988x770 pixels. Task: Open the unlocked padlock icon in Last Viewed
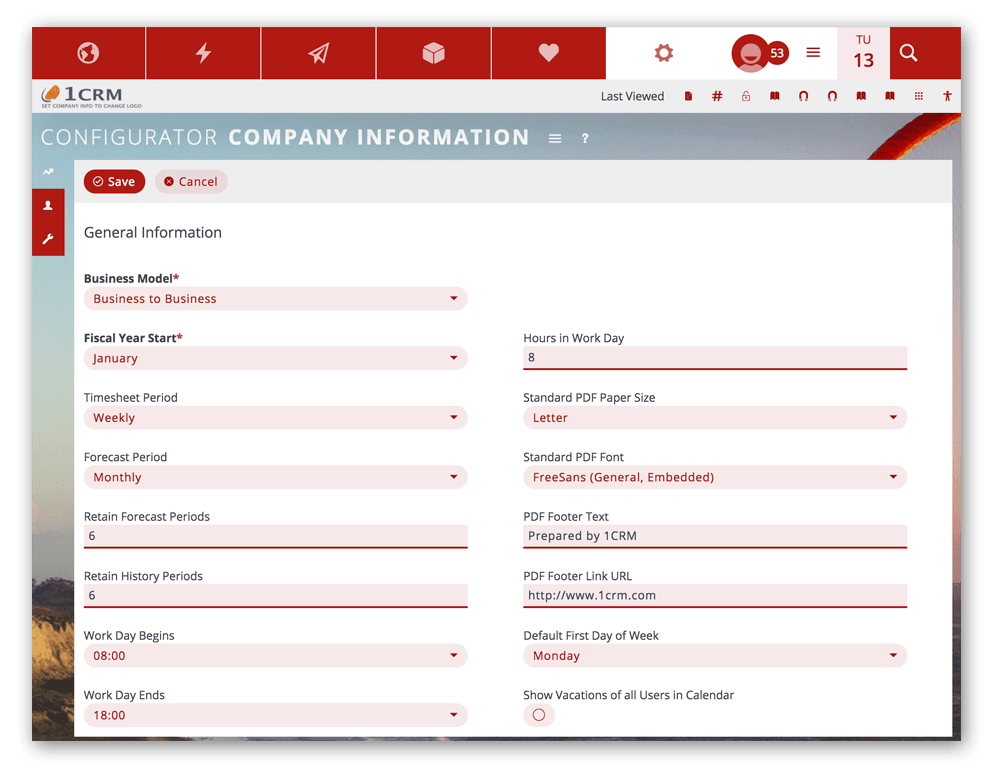tap(746, 96)
